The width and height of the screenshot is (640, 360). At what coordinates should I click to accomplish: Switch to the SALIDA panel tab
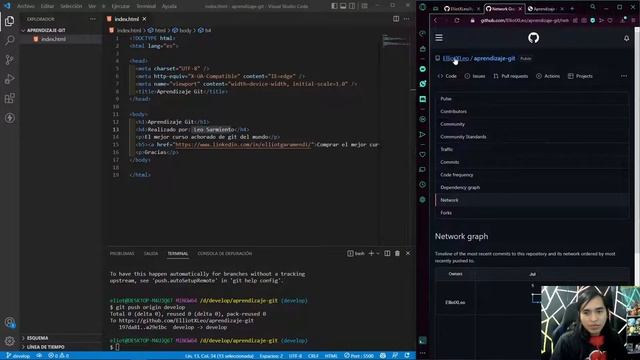[x=151, y=253]
